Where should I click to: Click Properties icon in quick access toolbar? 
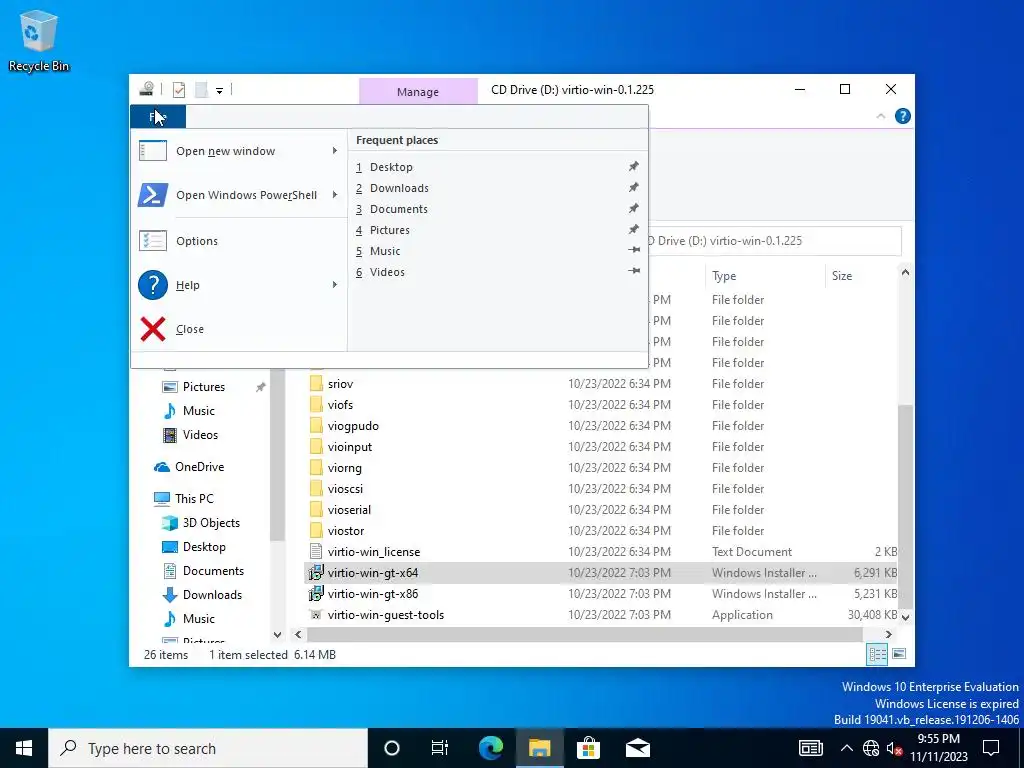click(x=179, y=89)
